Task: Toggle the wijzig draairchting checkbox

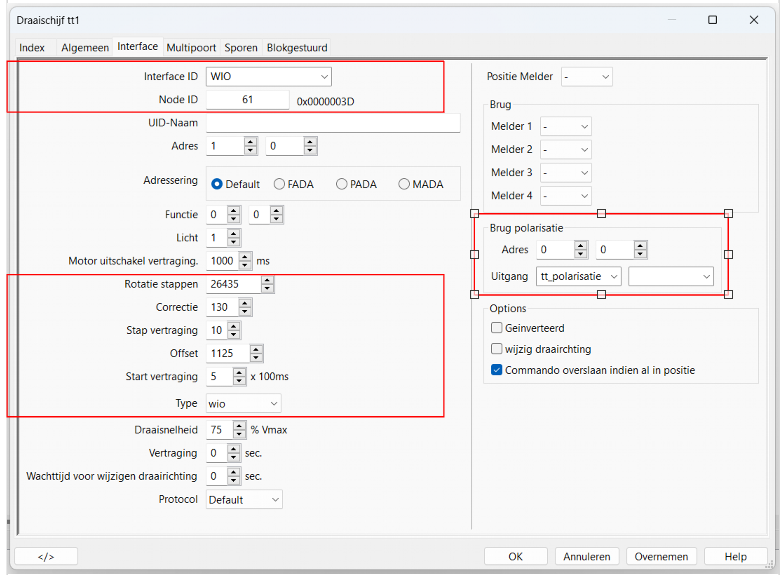Action: 496,349
